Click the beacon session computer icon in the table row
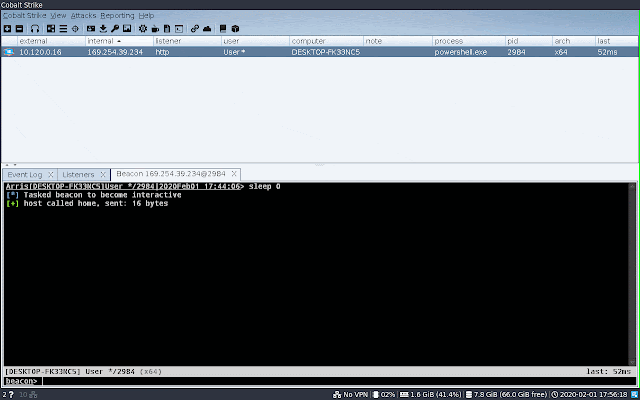The width and height of the screenshot is (640, 400). coord(9,52)
